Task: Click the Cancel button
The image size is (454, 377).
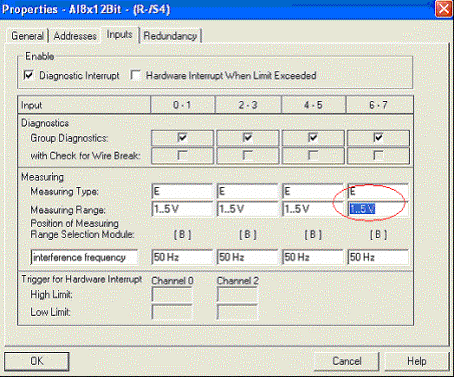Action: coord(347,361)
